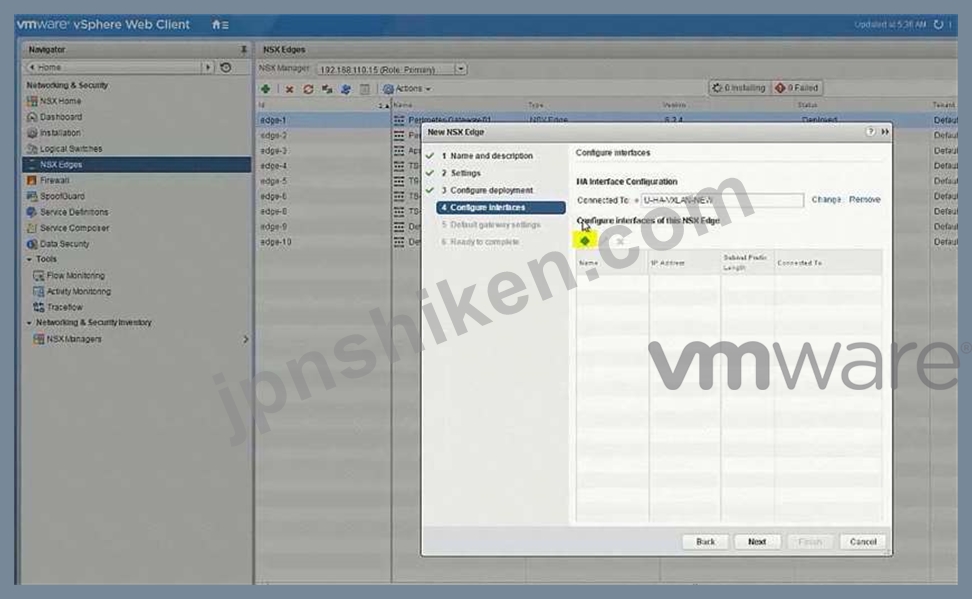Click the Remove link for HA interface

(x=865, y=200)
